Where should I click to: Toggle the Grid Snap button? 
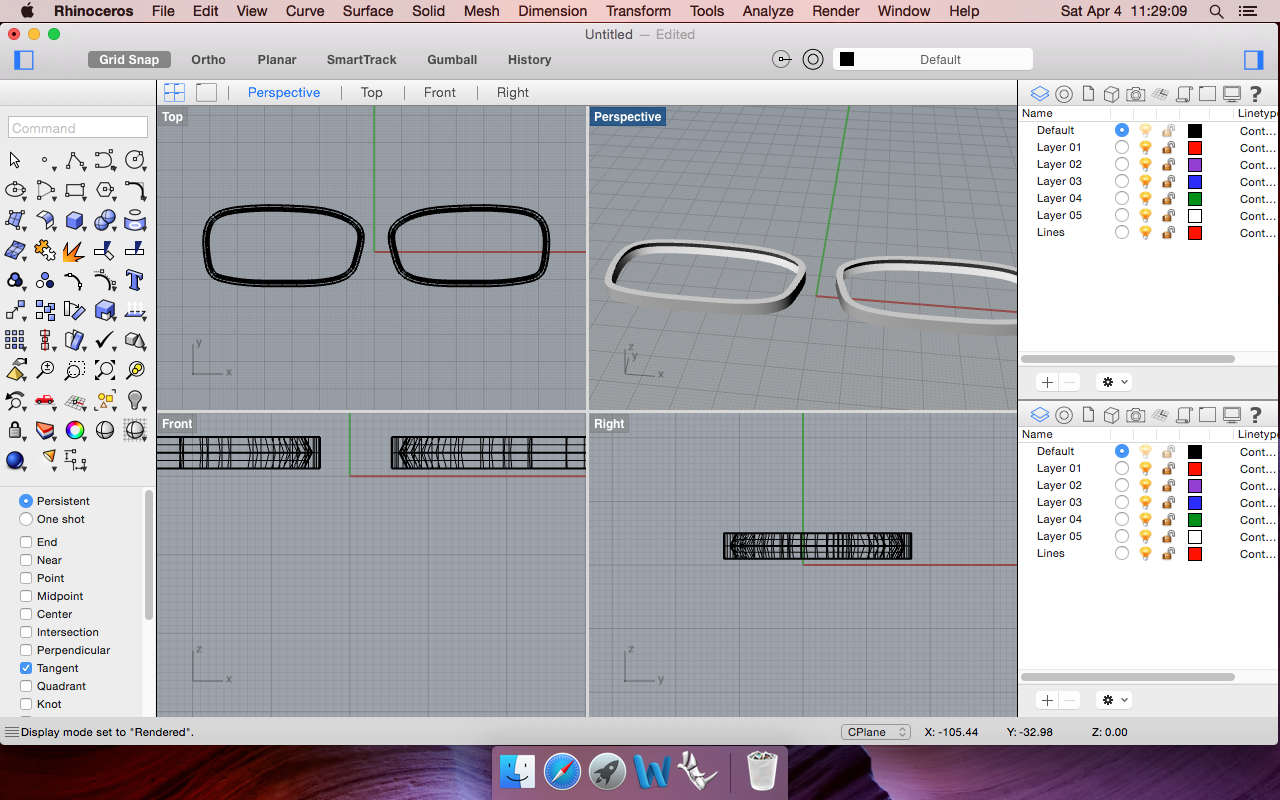tap(129, 59)
